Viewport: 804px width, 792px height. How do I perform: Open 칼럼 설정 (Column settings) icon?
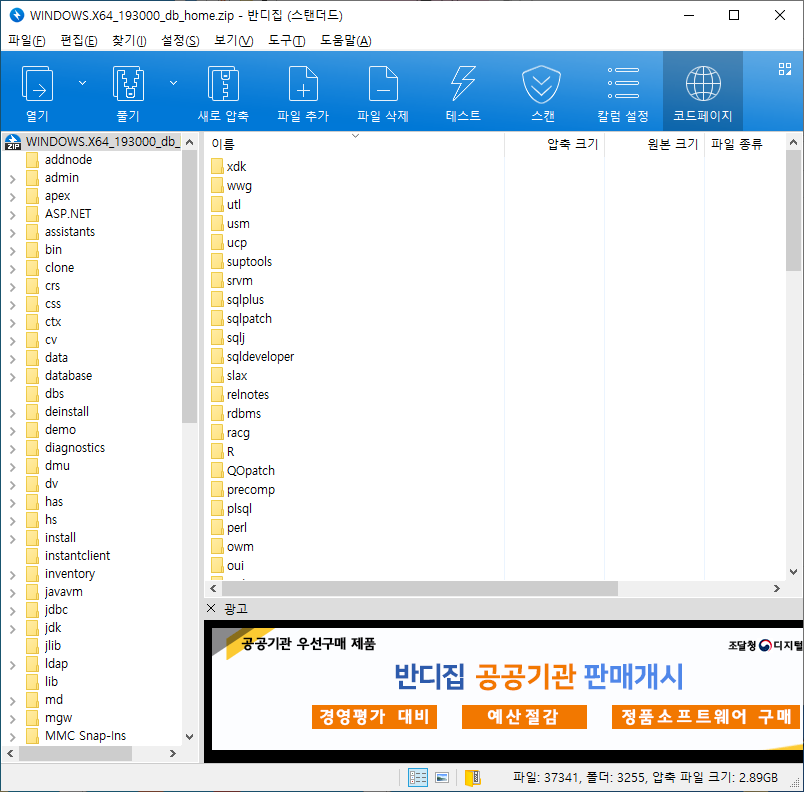pyautogui.click(x=623, y=83)
